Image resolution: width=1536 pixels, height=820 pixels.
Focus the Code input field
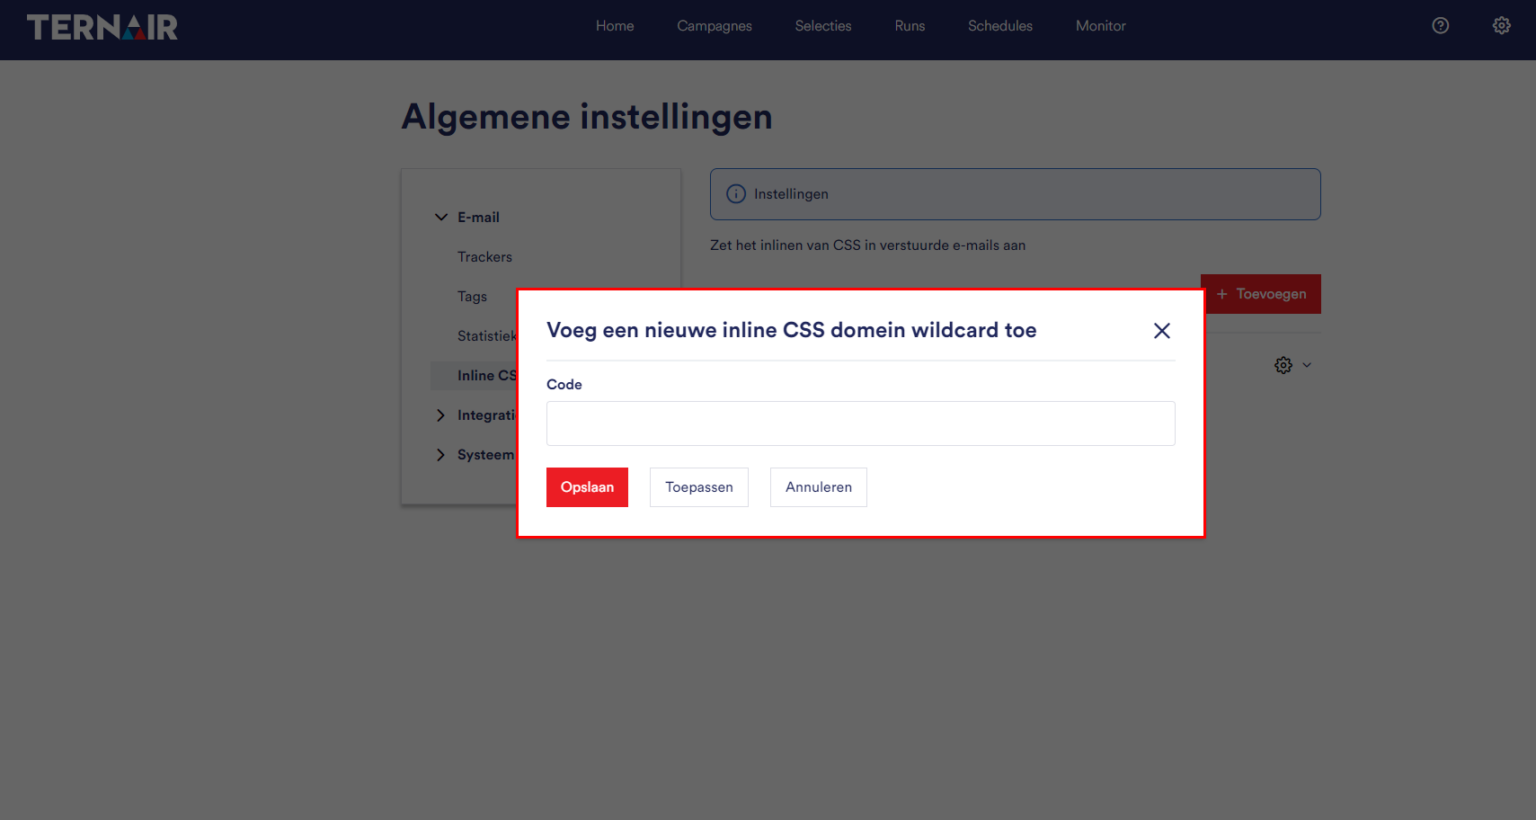point(861,423)
